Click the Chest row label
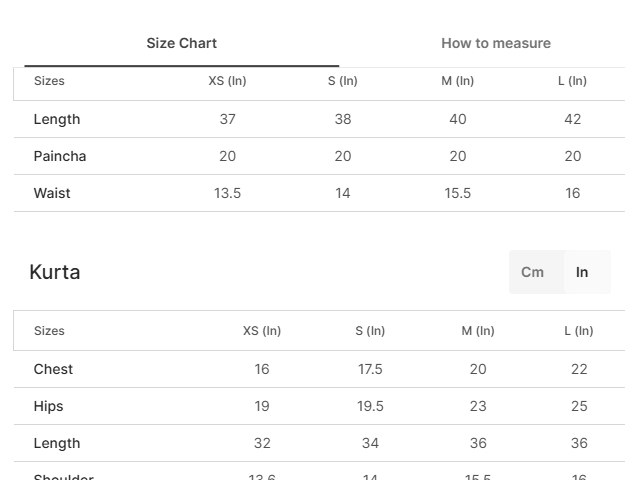625x480 pixels. coord(53,369)
